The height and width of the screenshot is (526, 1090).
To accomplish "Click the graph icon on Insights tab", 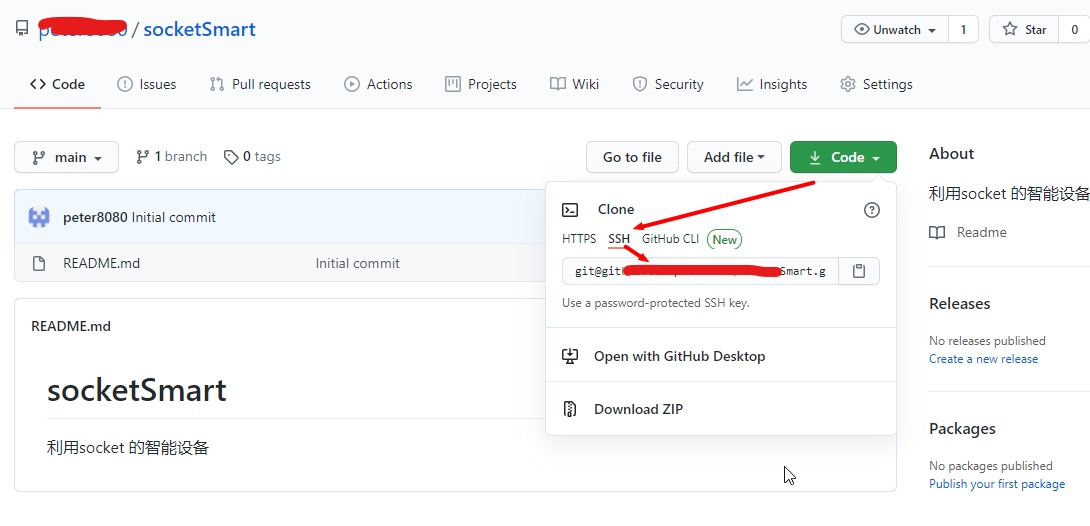I will [x=745, y=84].
